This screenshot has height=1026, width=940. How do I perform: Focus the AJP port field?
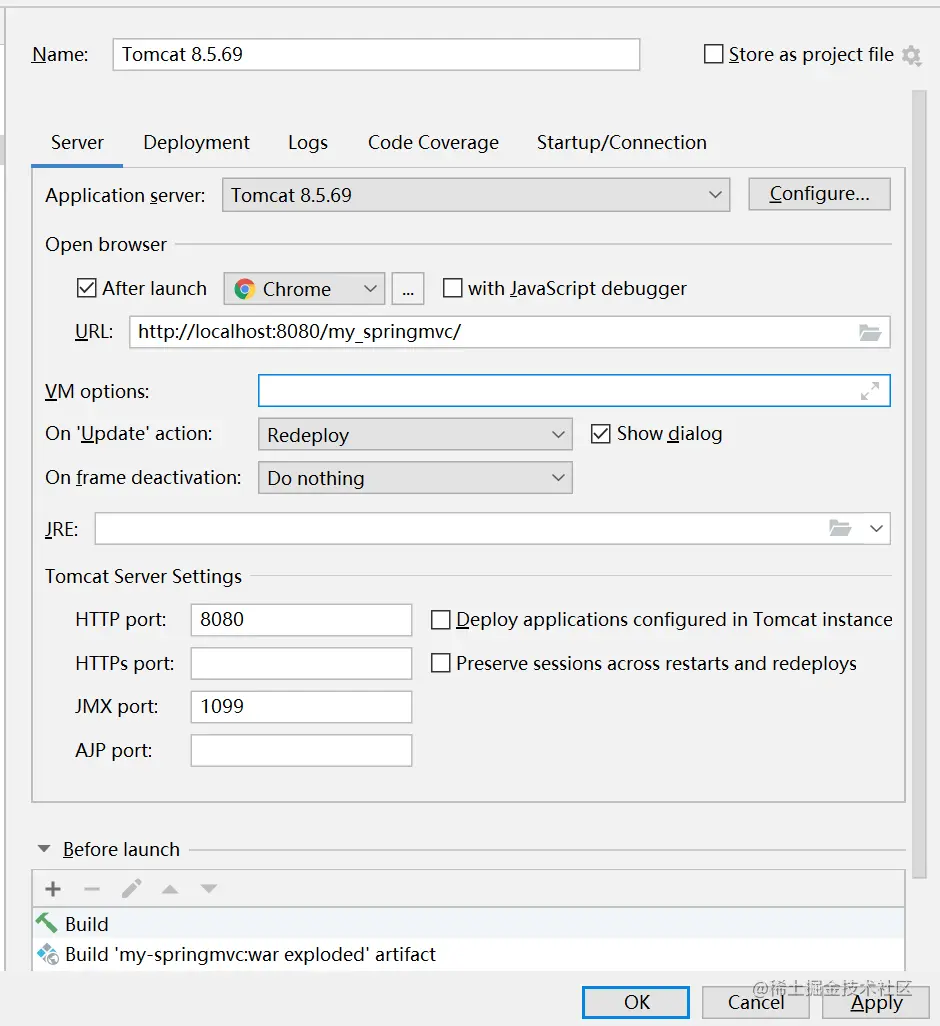(301, 751)
